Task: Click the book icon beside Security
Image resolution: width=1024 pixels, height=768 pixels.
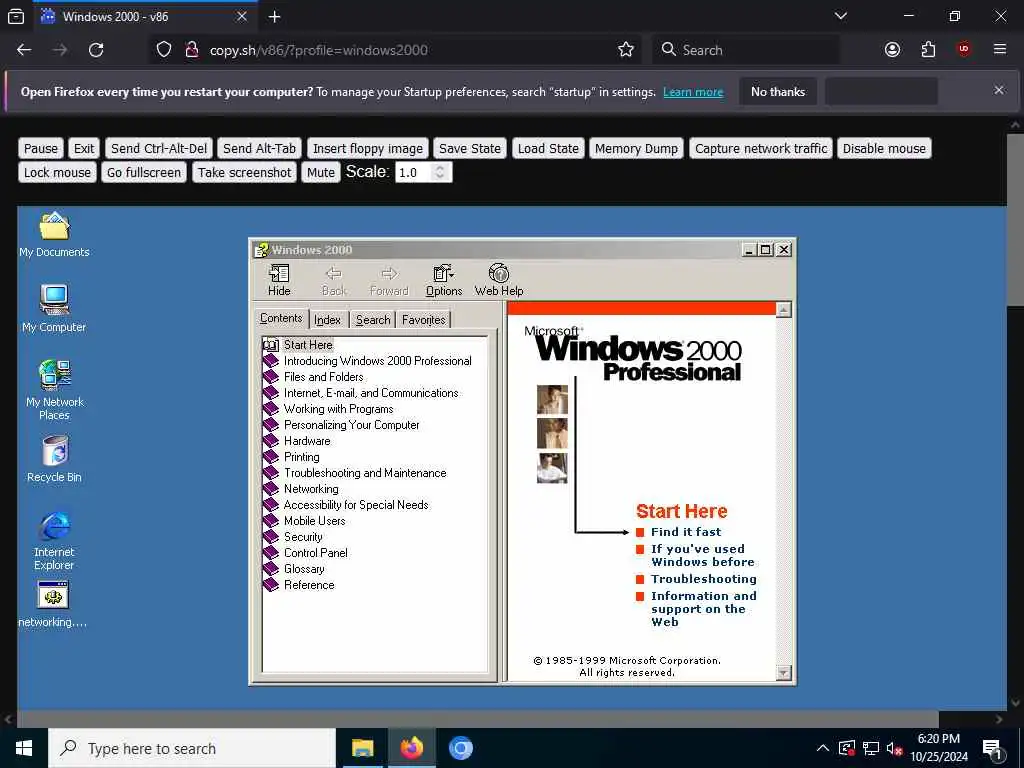Action: 271,537
